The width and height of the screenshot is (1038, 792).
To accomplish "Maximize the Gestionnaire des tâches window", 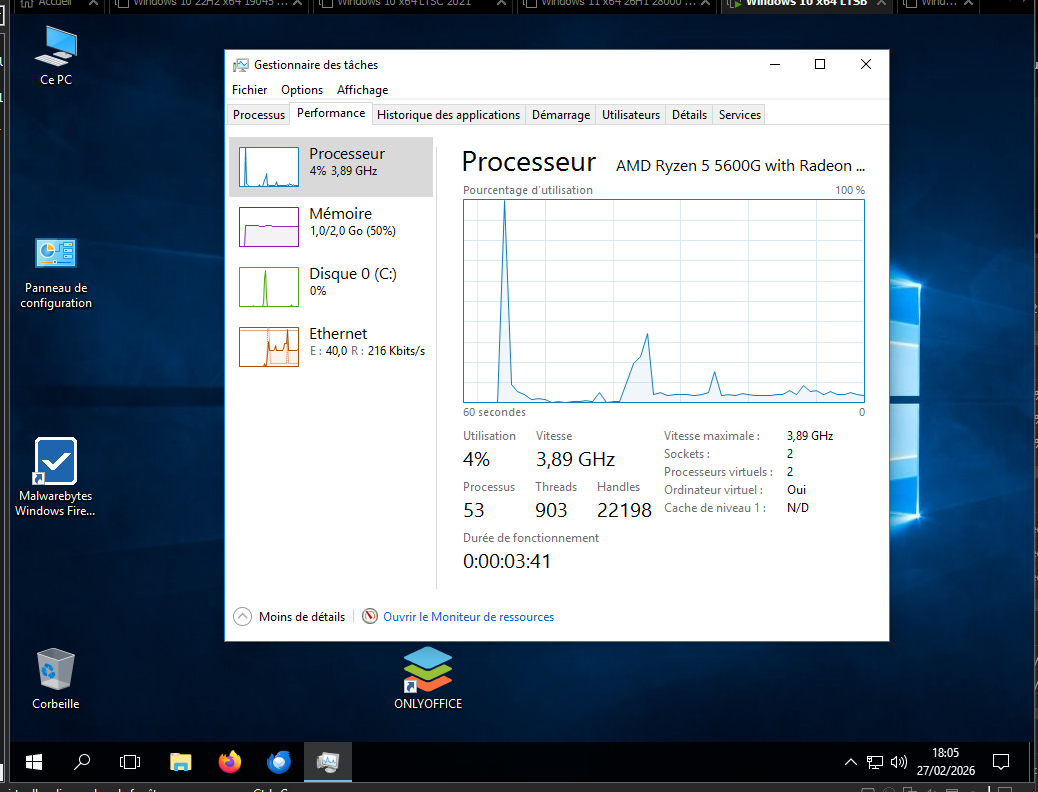I will point(820,64).
